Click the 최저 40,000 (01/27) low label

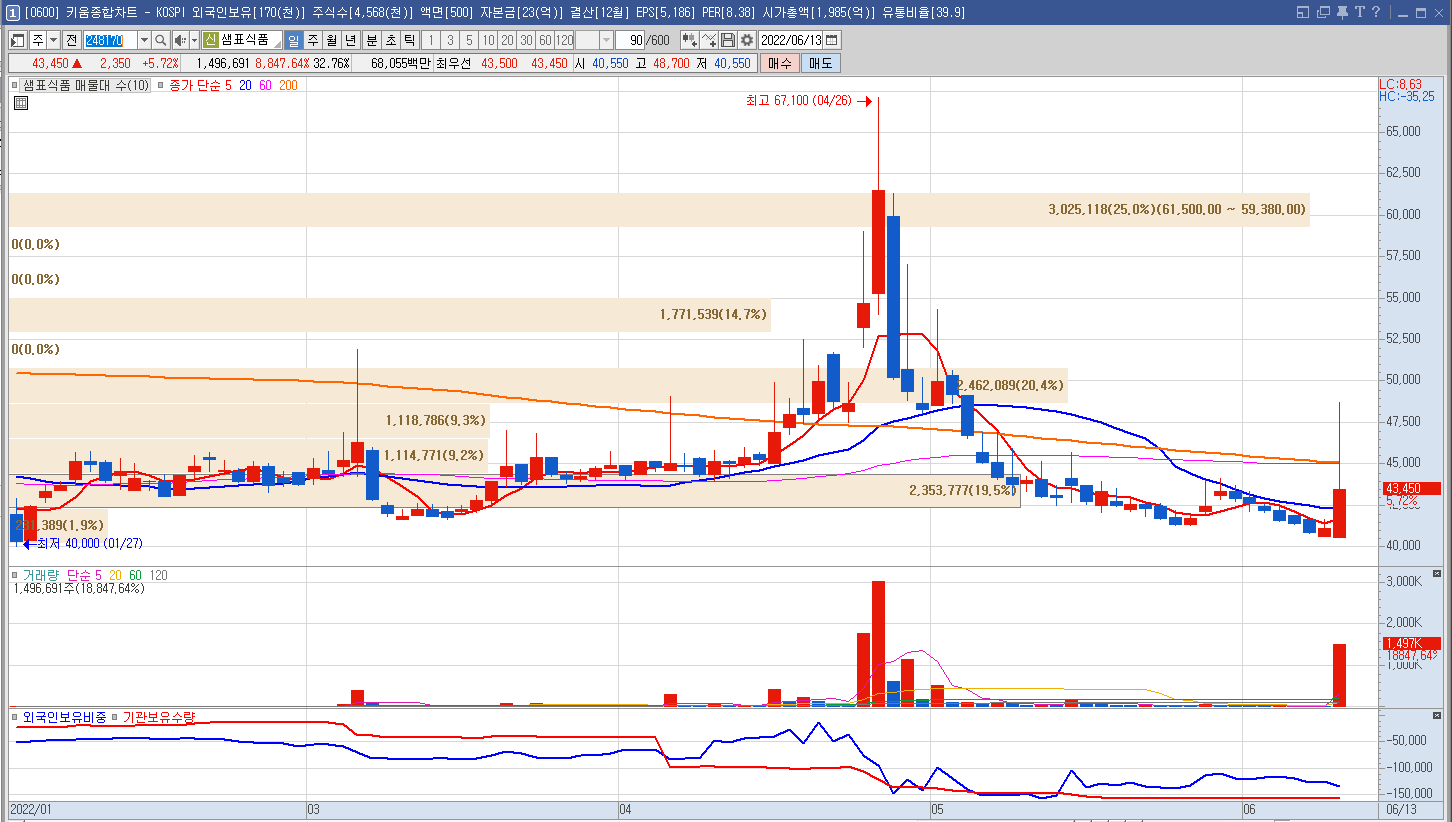[89, 543]
